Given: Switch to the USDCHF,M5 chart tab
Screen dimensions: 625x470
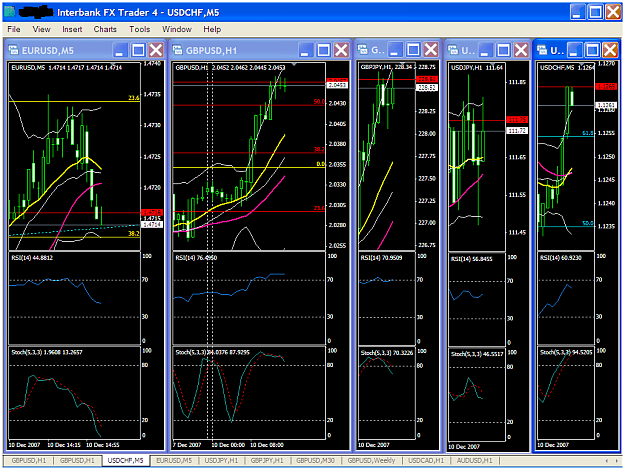Looking at the screenshot, I should [x=126, y=460].
